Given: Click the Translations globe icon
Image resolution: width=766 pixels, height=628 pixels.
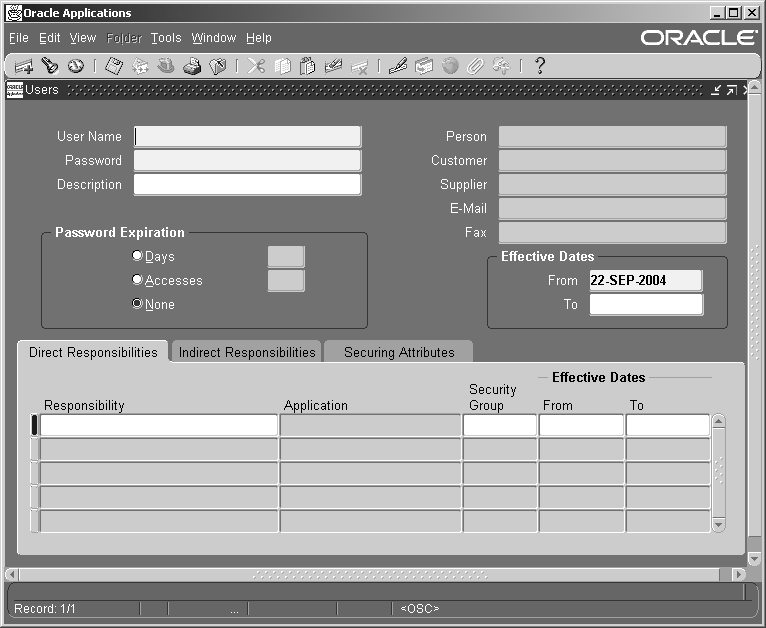Looking at the screenshot, I should click(450, 65).
